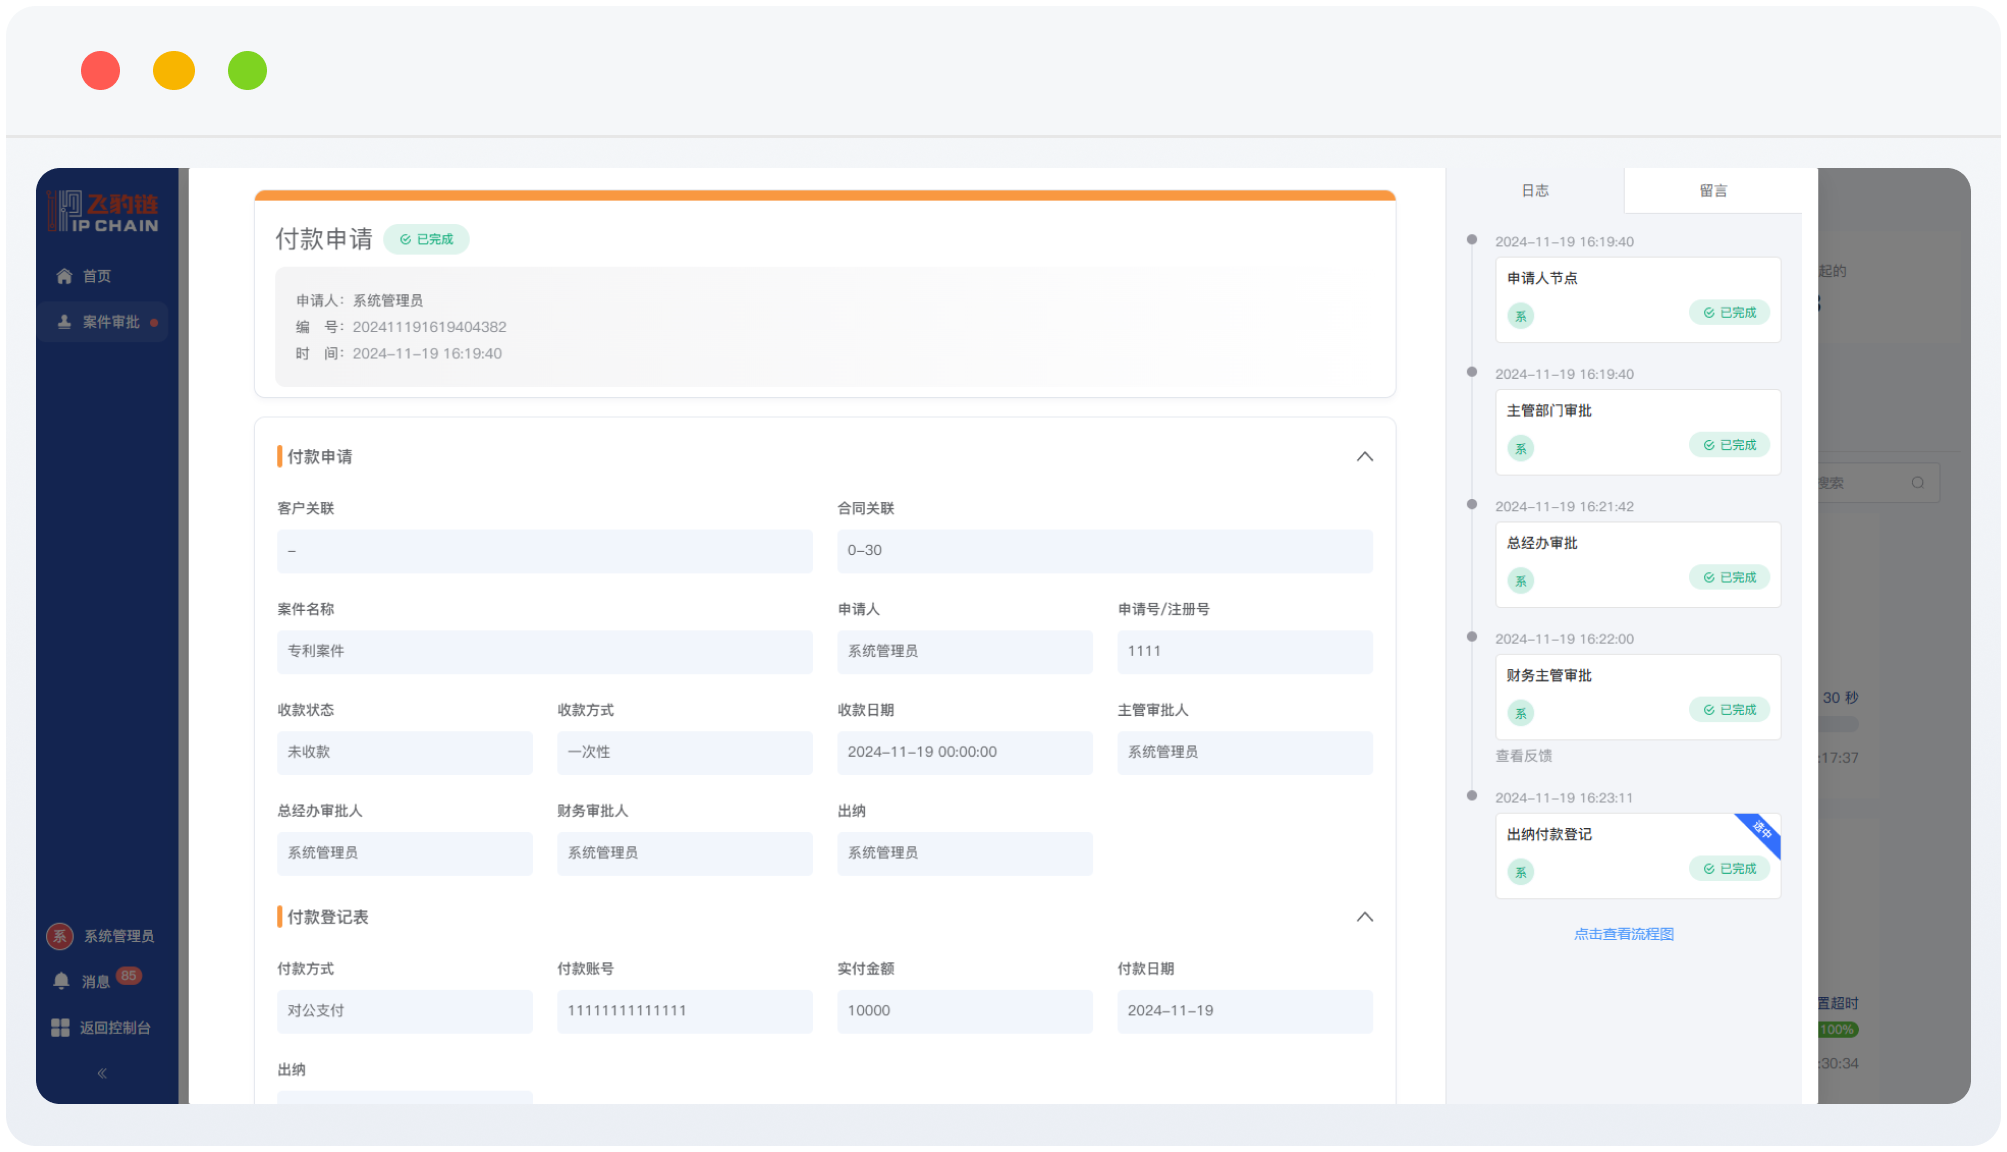2007x1152 pixels.
Task: Click the IP CHAIN logo
Action: click(x=104, y=212)
